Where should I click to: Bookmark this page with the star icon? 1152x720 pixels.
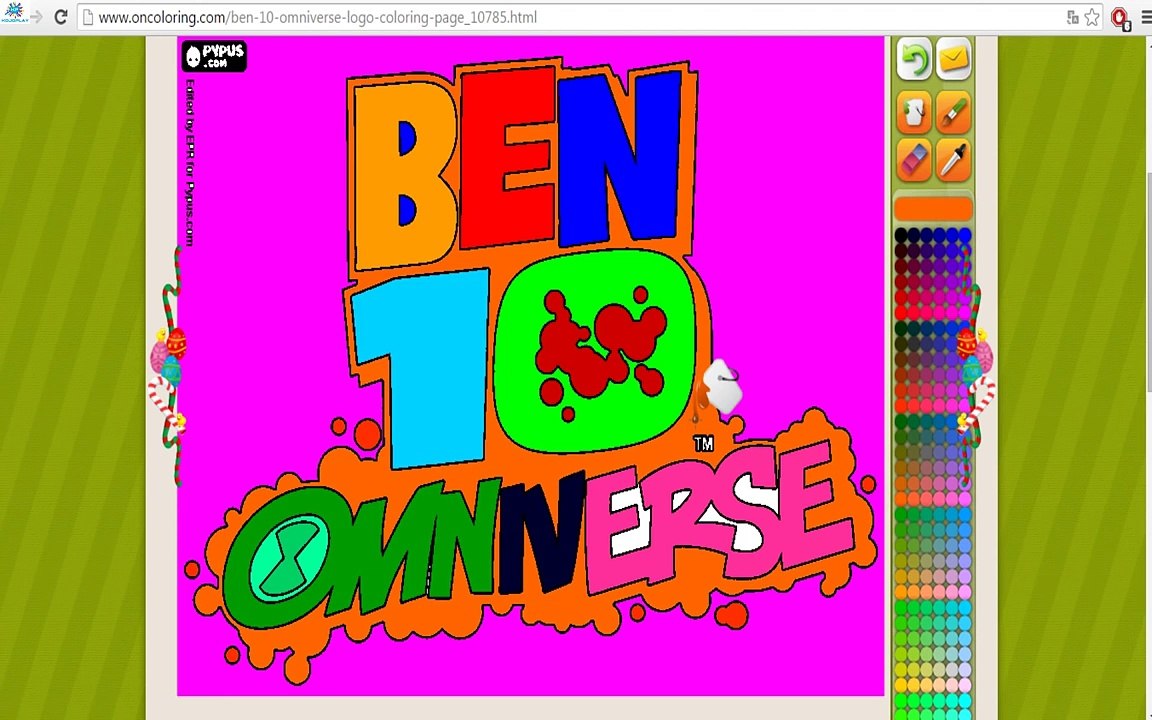point(1092,17)
